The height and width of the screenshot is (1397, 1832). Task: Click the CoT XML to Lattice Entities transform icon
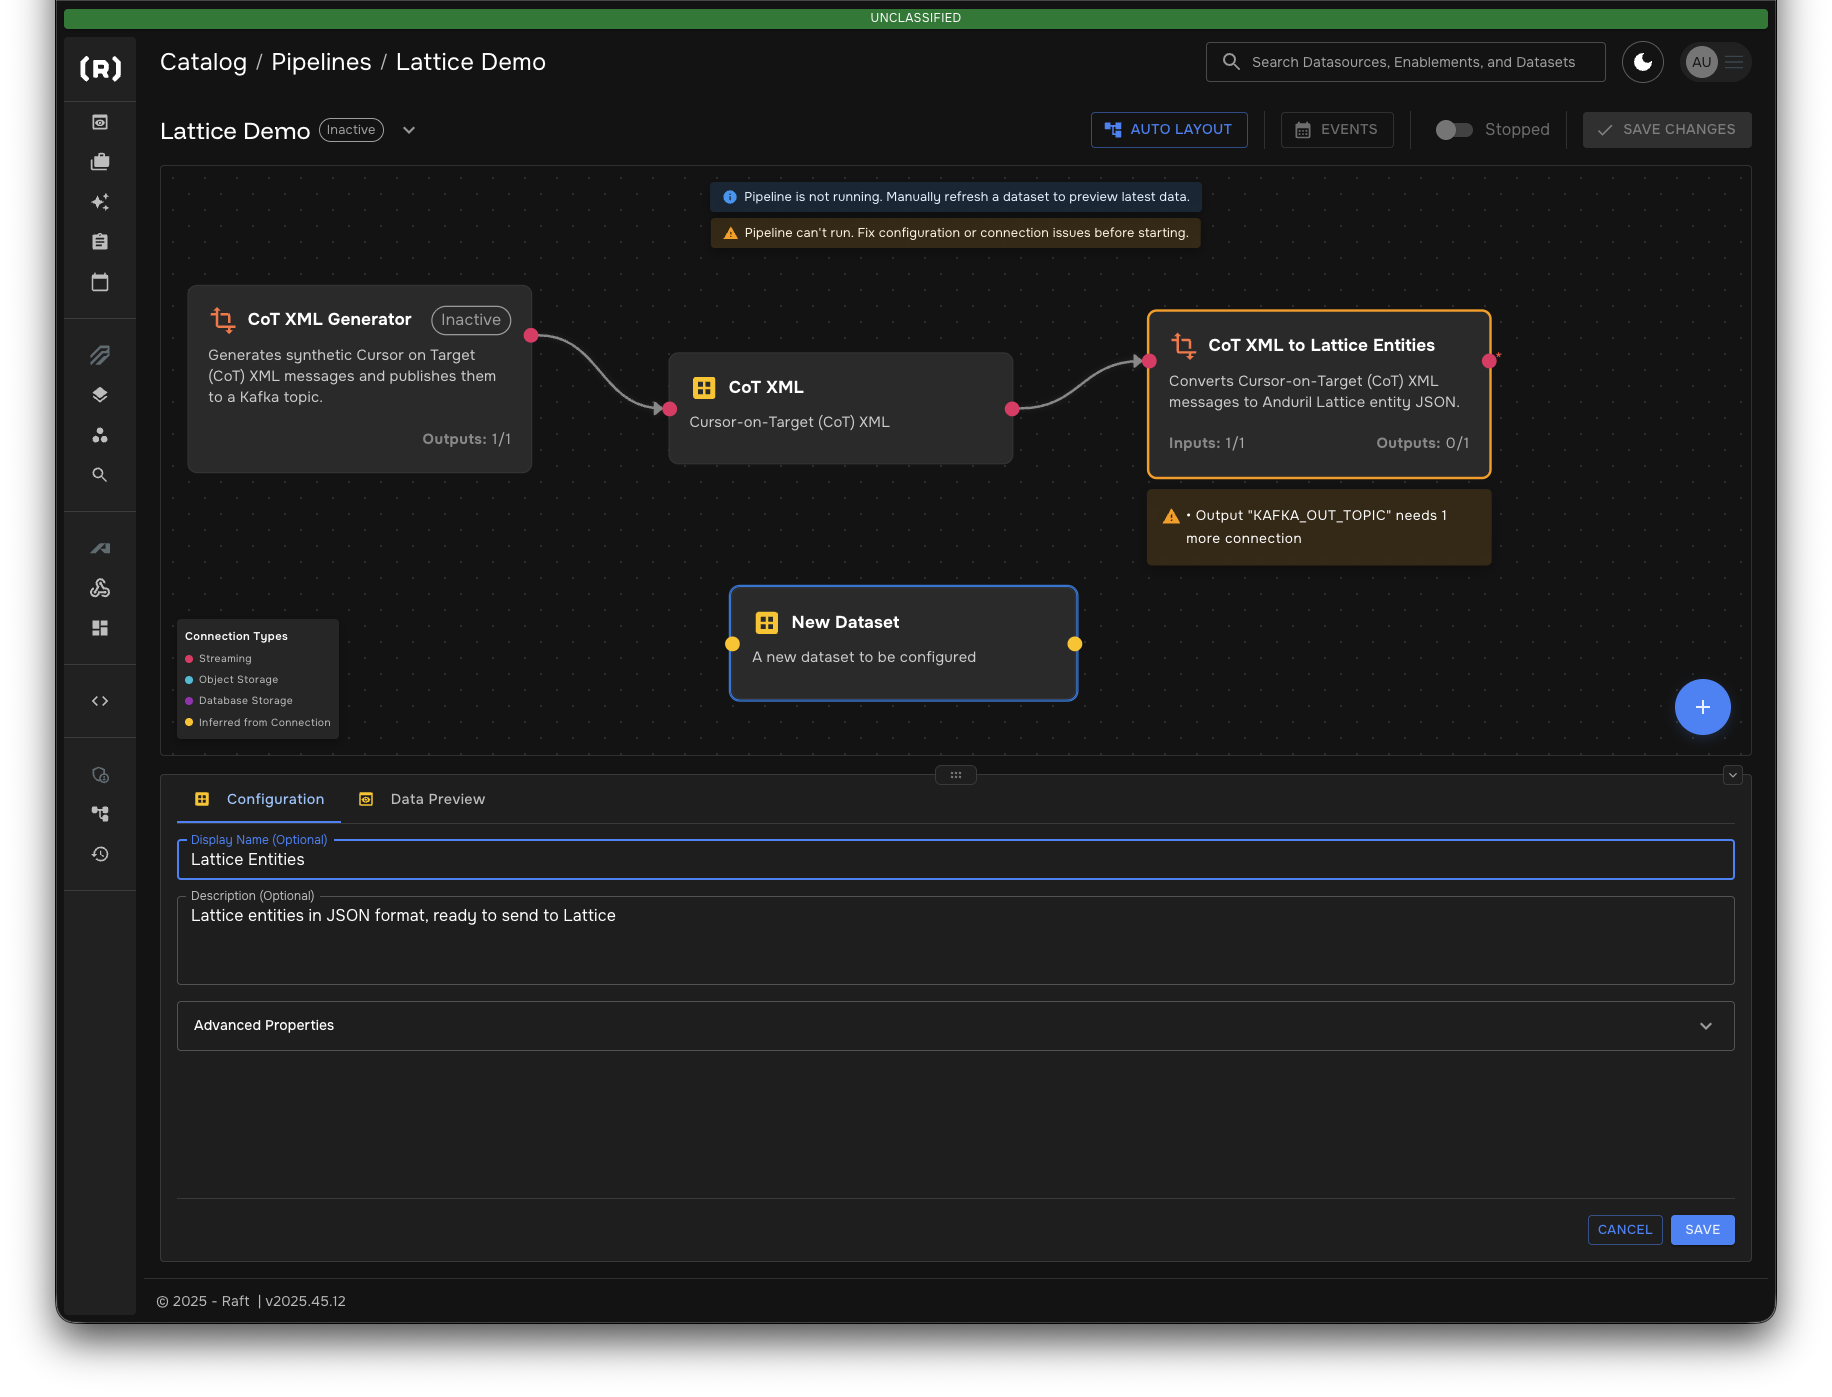coord(1184,346)
